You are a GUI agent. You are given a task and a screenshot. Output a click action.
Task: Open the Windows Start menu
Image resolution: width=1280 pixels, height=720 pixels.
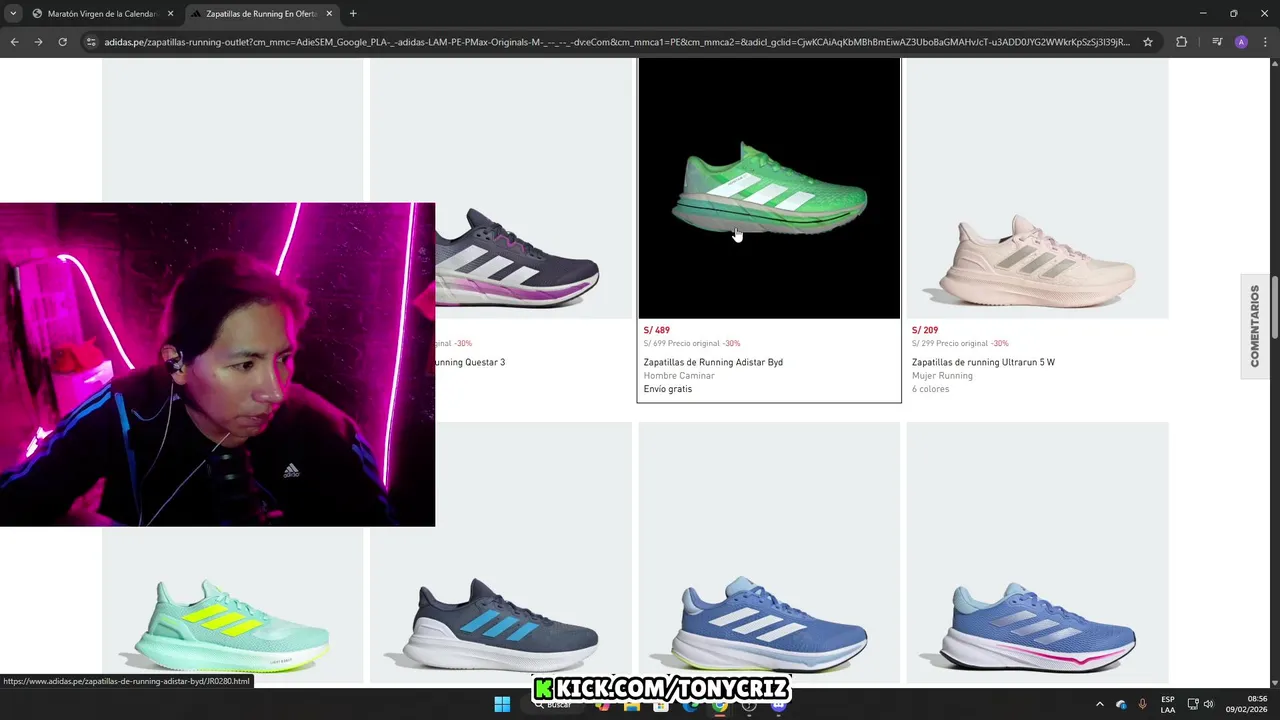(x=502, y=704)
